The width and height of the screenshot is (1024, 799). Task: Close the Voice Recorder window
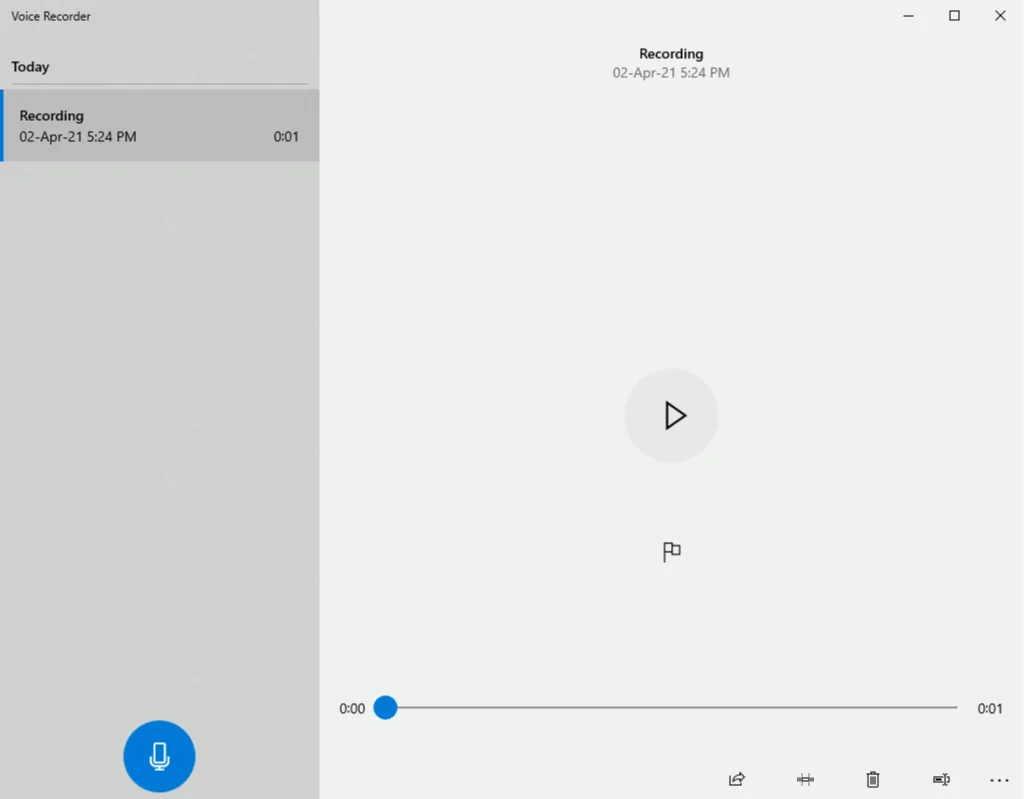pyautogui.click(x=1000, y=16)
